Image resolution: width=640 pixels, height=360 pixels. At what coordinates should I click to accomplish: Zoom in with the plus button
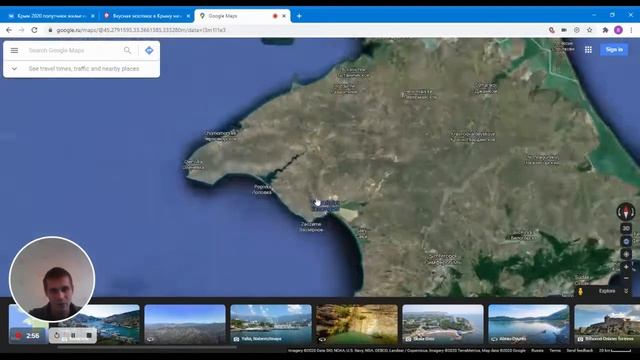point(626,267)
